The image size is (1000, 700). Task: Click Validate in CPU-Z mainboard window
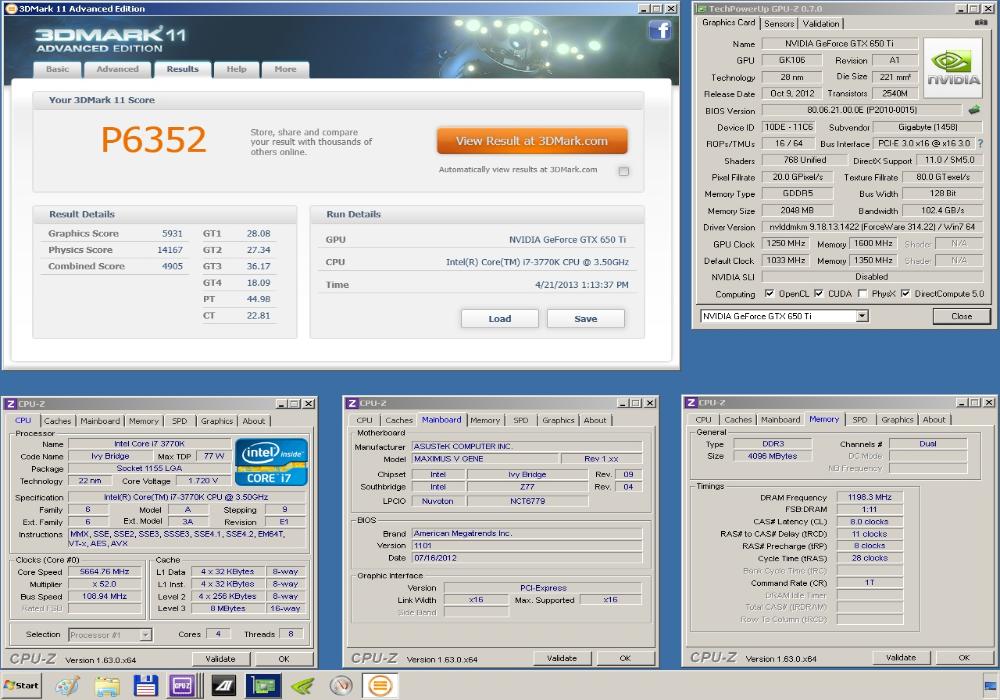point(561,658)
